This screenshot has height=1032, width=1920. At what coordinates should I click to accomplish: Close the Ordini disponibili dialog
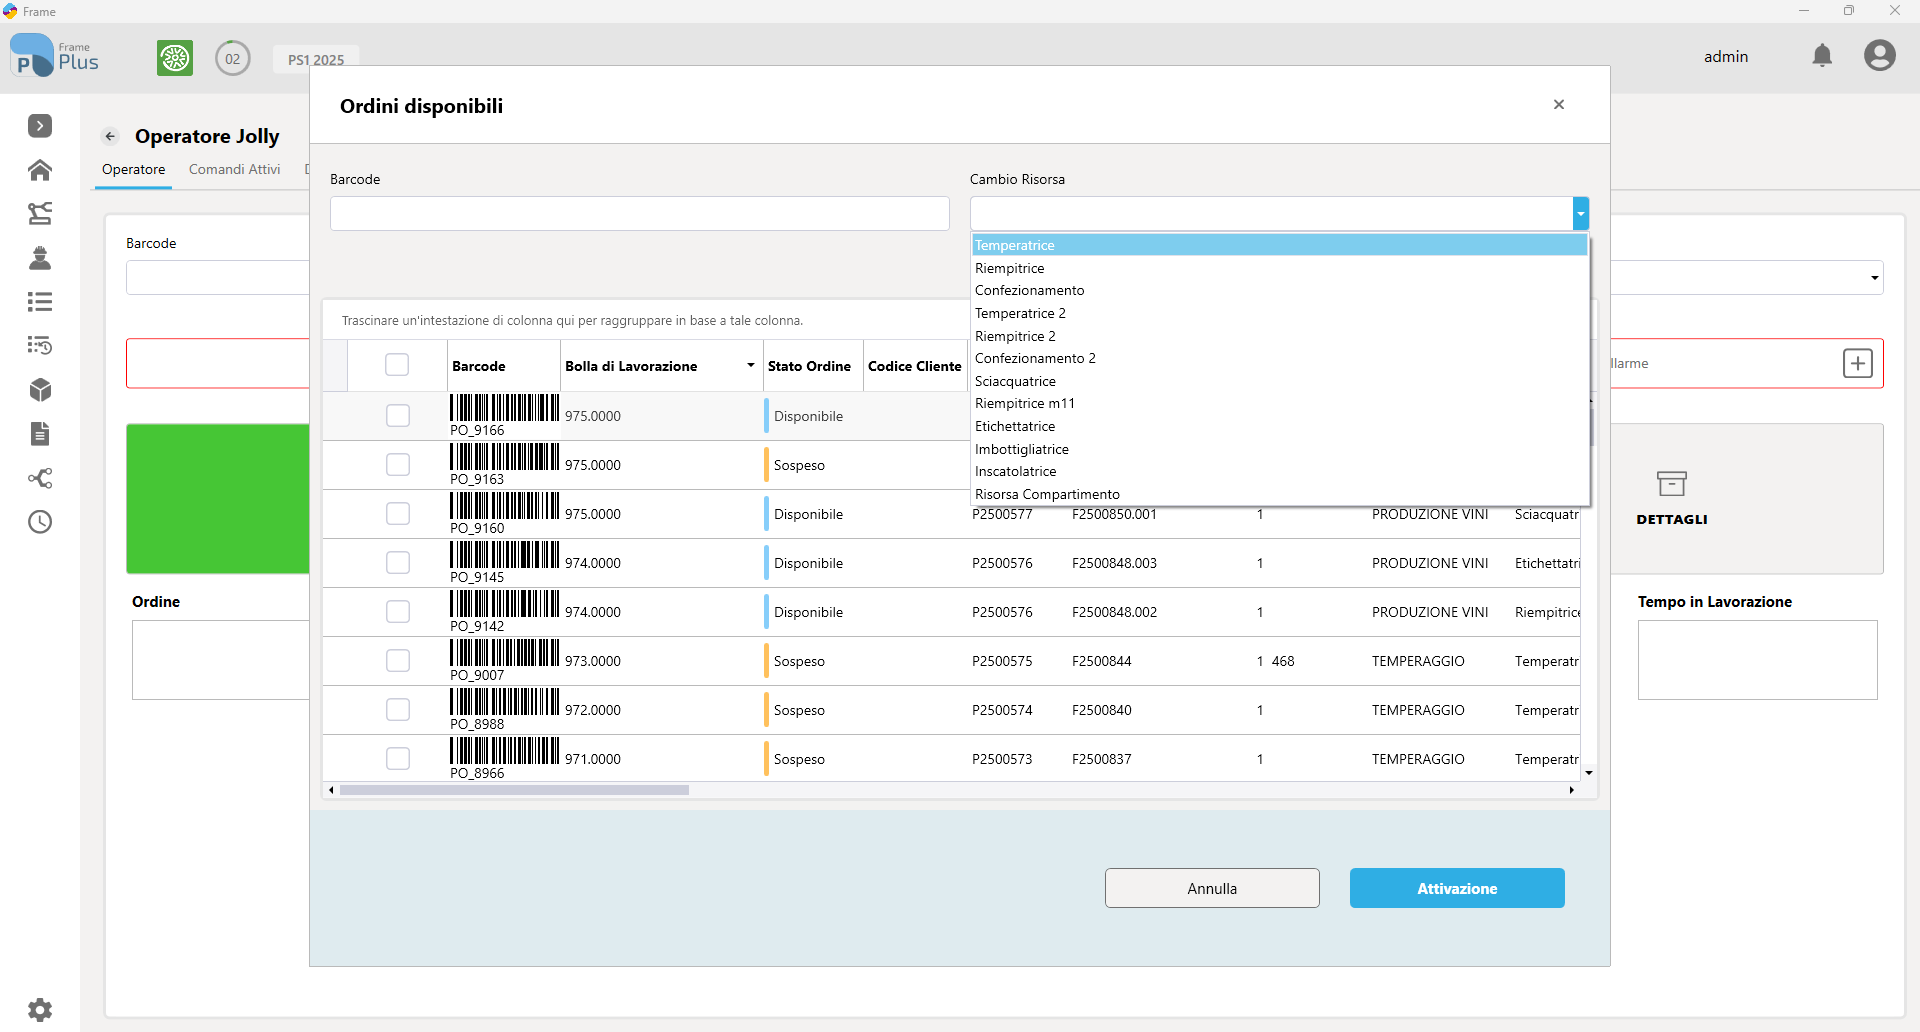[1559, 104]
